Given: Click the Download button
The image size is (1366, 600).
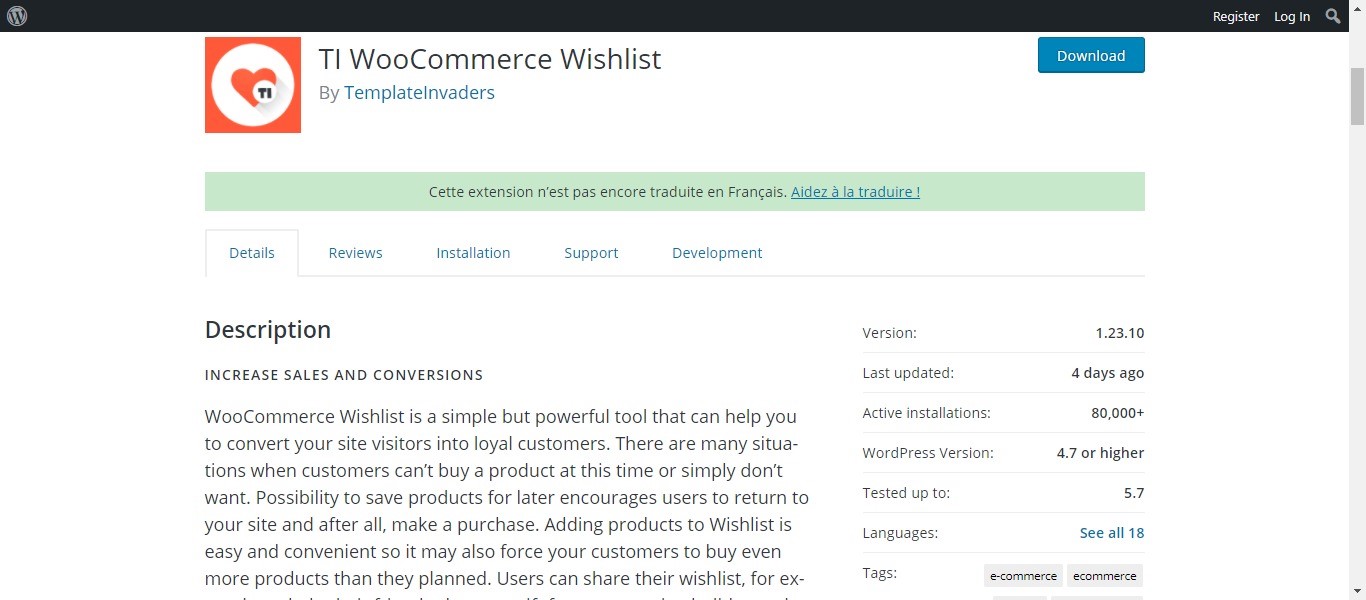Looking at the screenshot, I should coord(1091,56).
